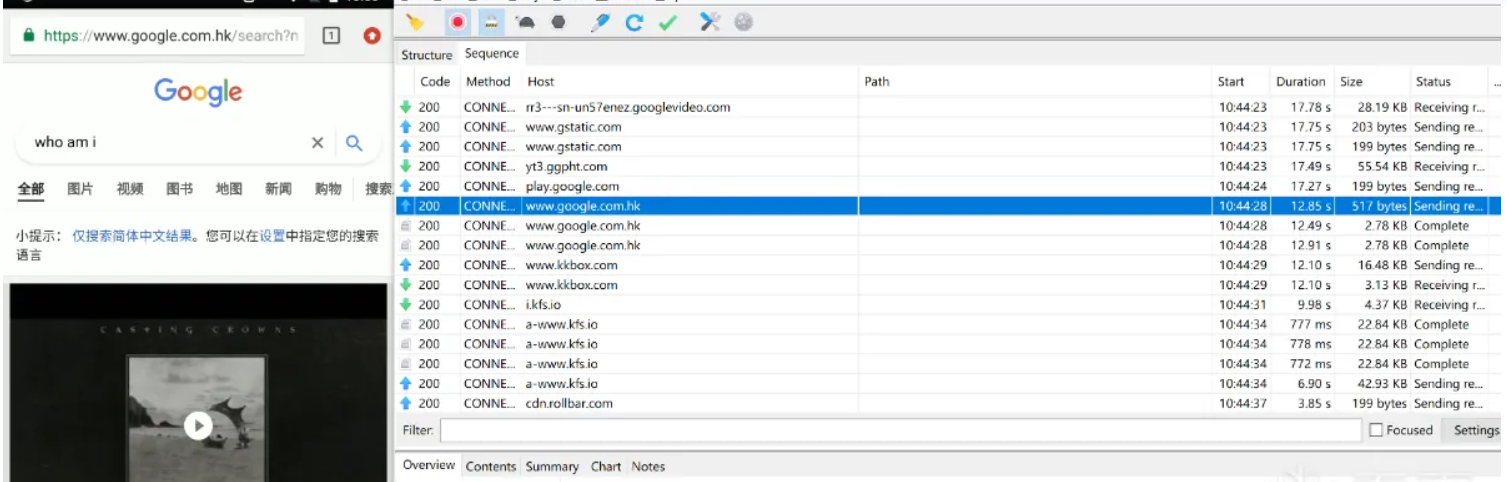Switch to the 视频 results tab

[130, 188]
